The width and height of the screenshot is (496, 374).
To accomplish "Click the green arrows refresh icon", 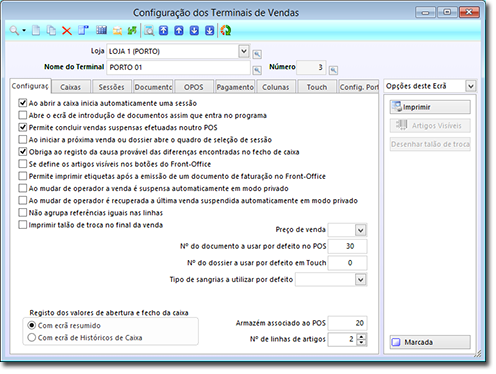I will pos(132,31).
